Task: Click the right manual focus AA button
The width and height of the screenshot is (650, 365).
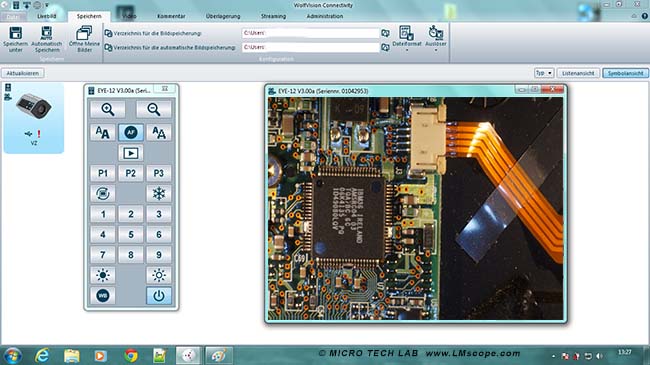Action: click(x=159, y=133)
